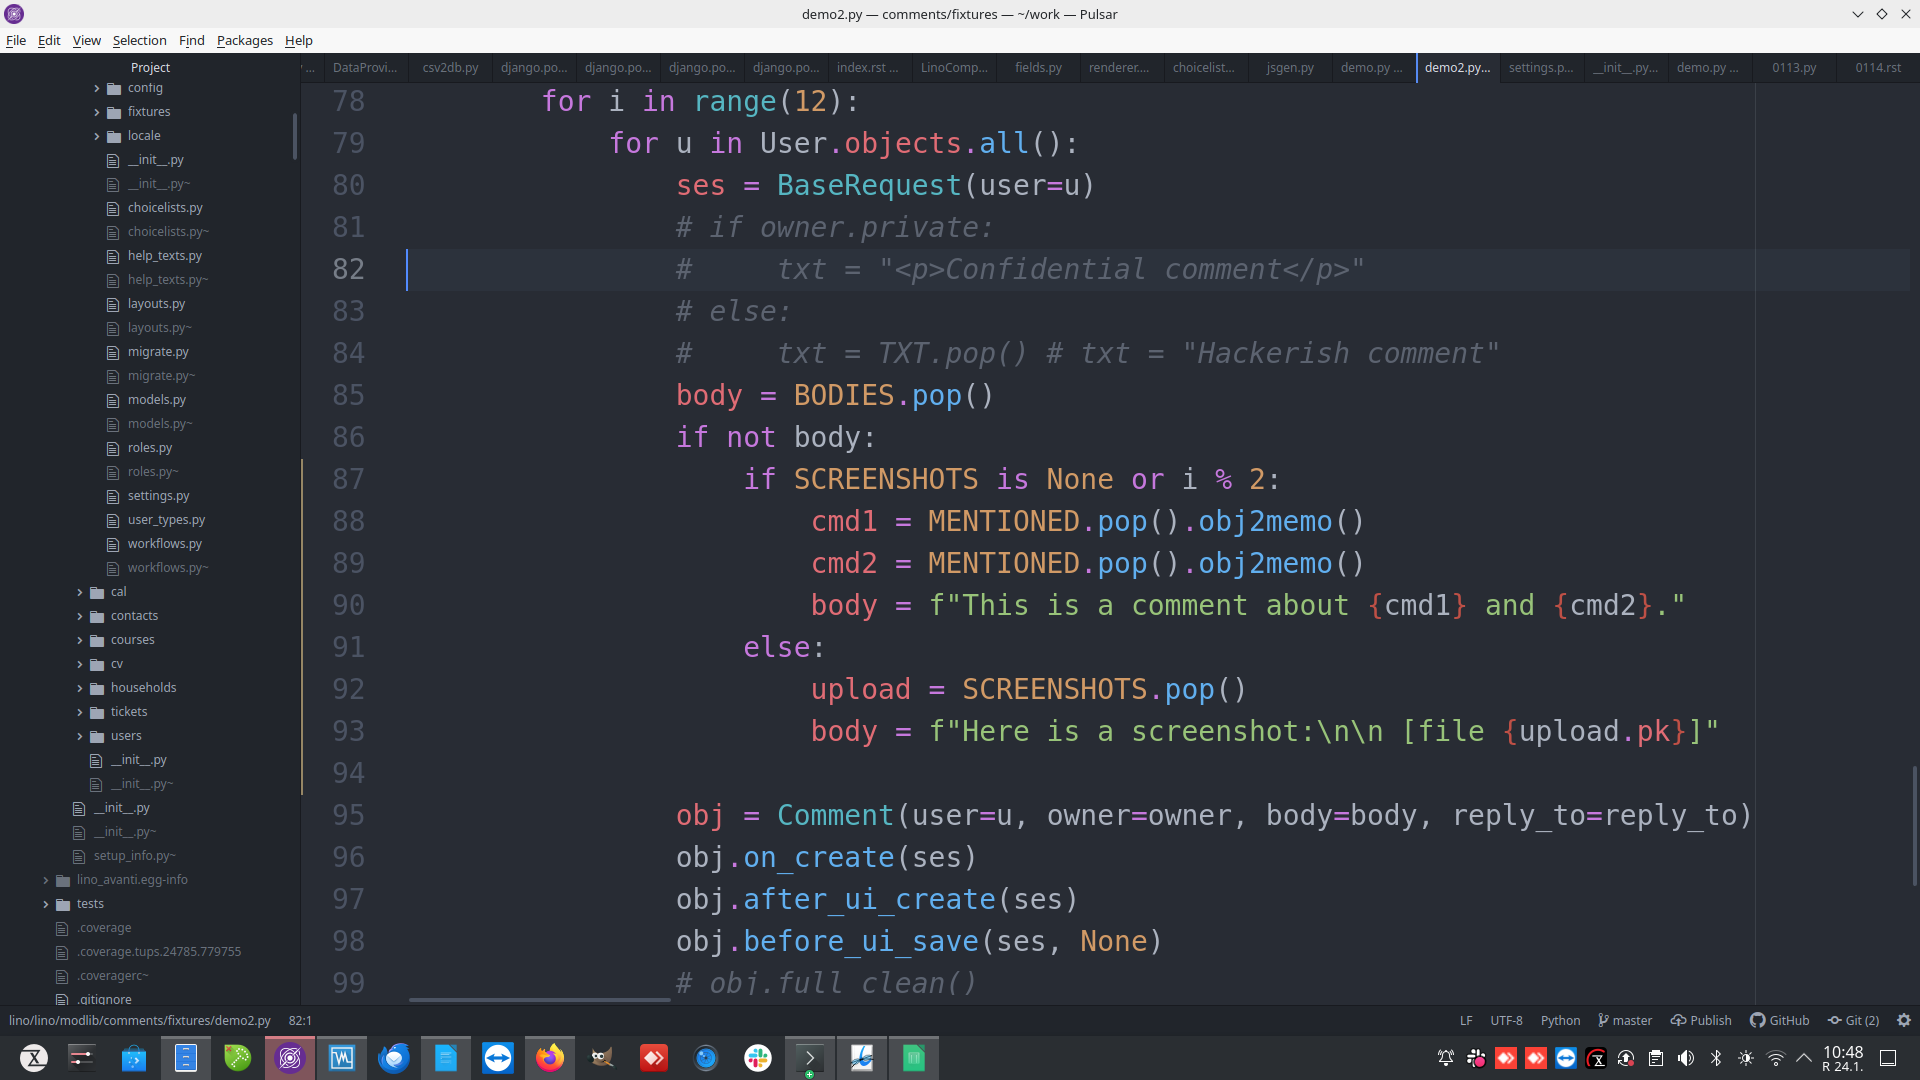Expand the households folder in tree
Screen dimensions: 1920x1080
pos(143,688)
